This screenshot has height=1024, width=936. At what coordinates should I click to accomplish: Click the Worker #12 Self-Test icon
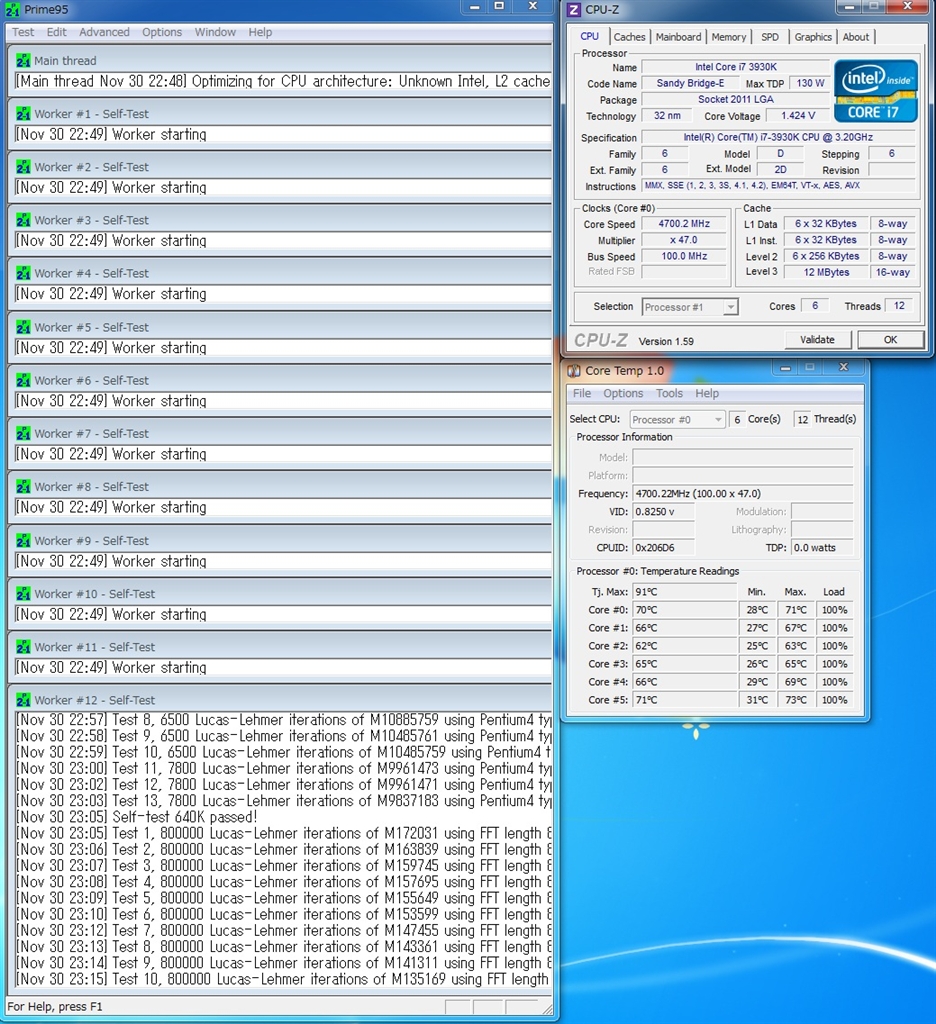point(23,700)
